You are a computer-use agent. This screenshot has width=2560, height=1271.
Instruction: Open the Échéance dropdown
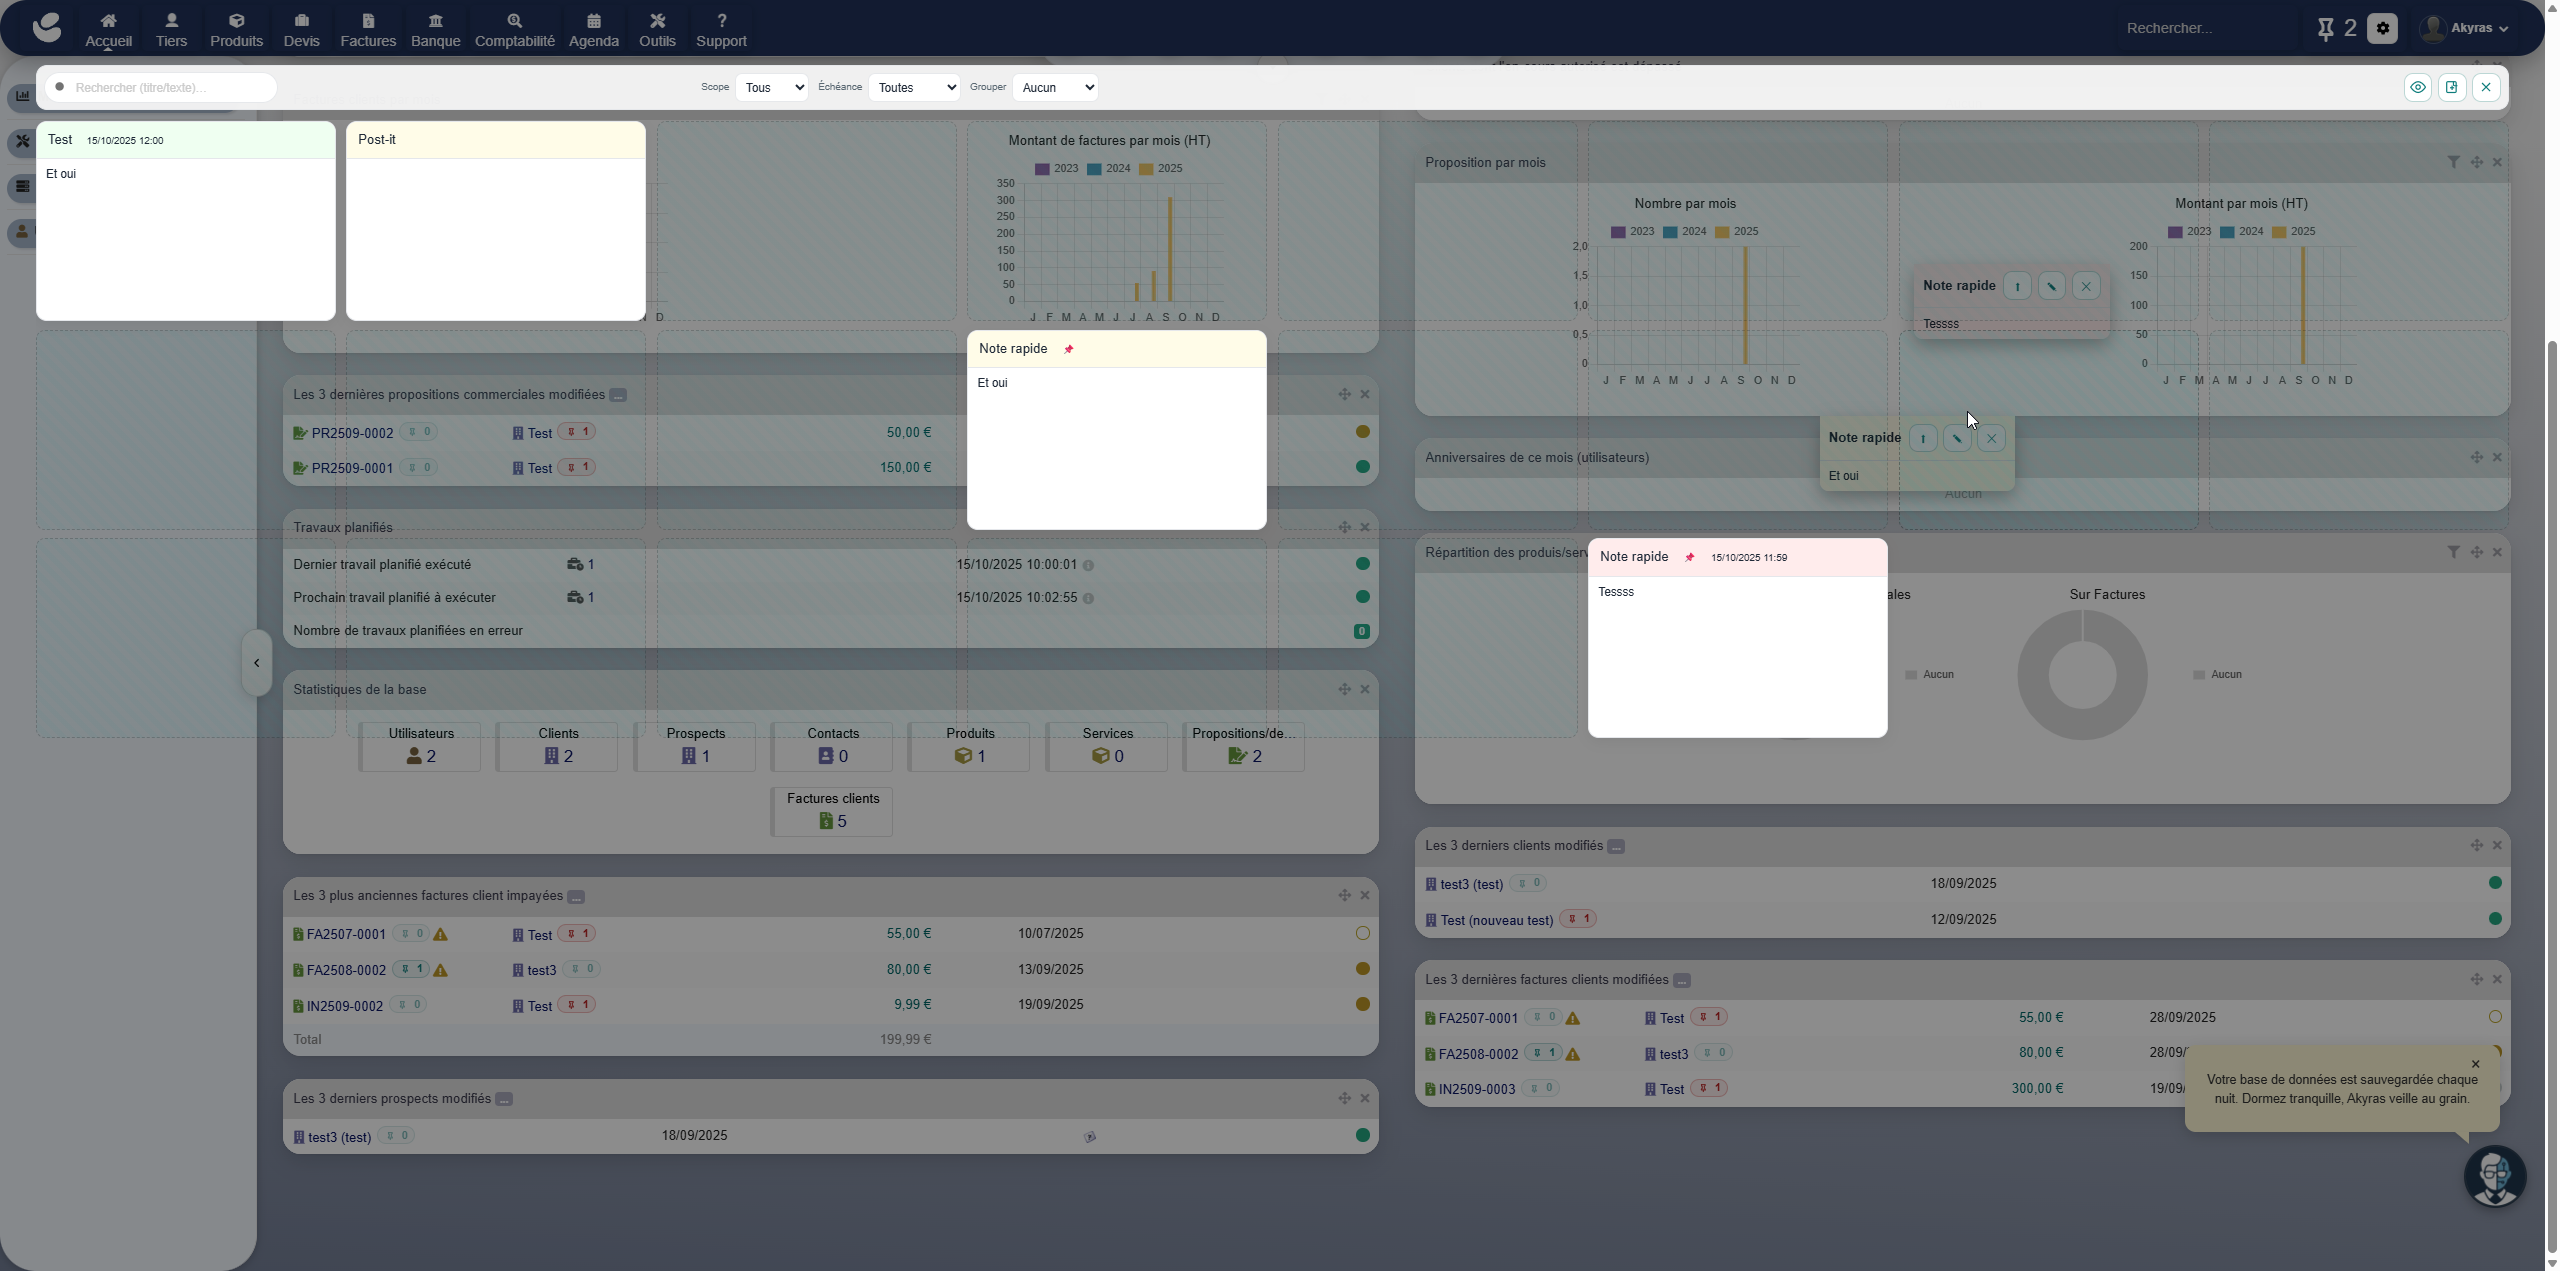[914, 88]
